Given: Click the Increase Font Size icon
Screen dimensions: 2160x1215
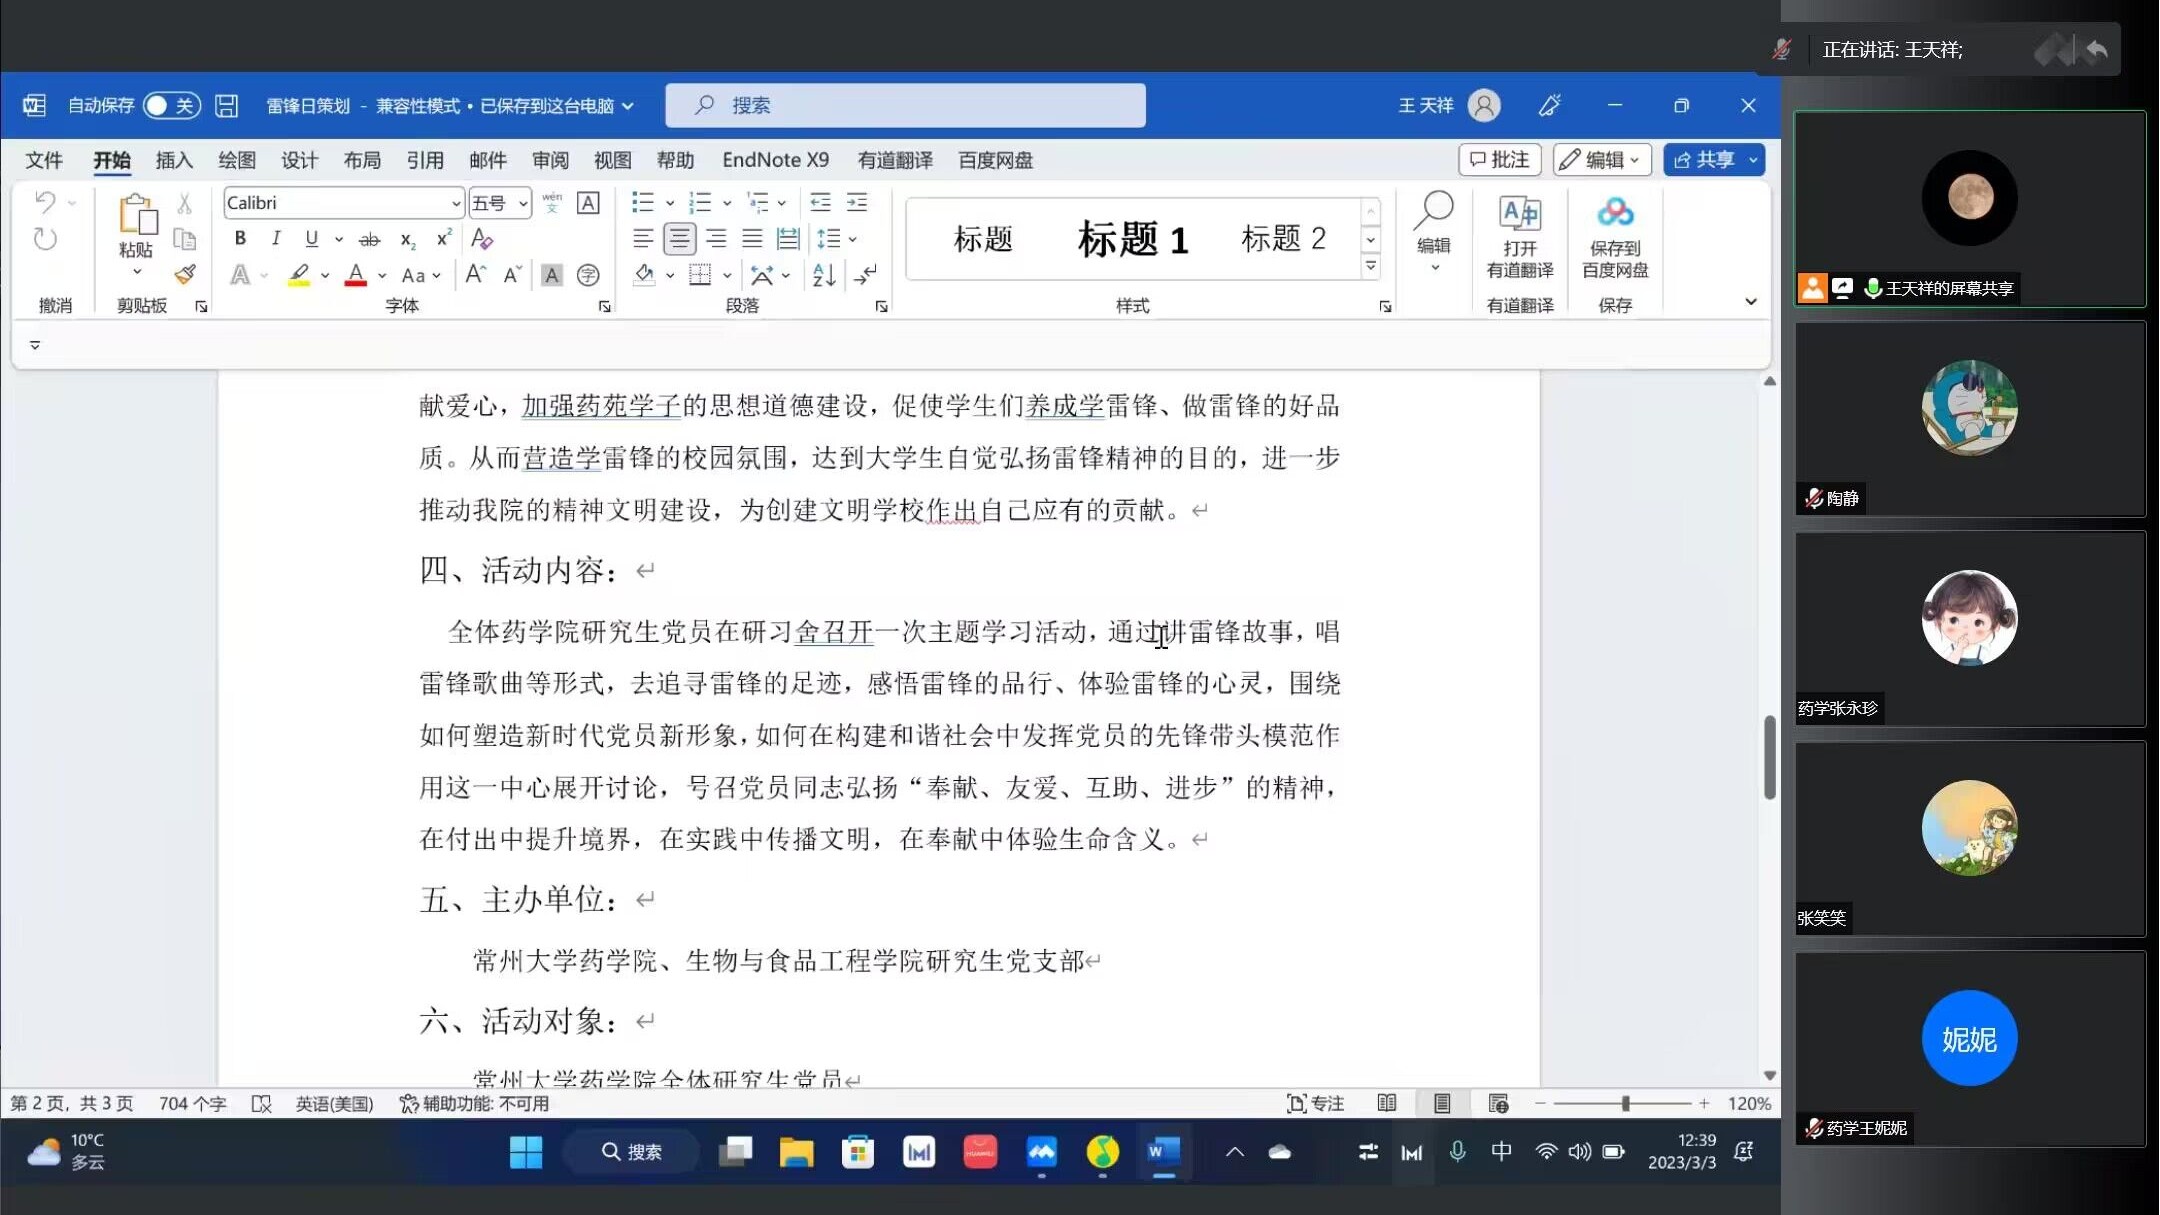Looking at the screenshot, I should pyautogui.click(x=476, y=275).
